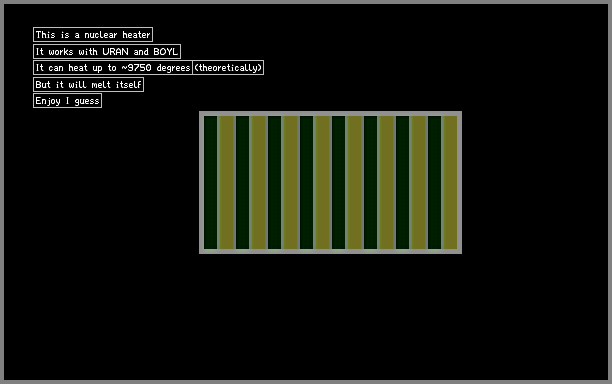Click the right gray wall of the heater frame
This screenshot has width=612, height=384.
(x=459, y=182)
